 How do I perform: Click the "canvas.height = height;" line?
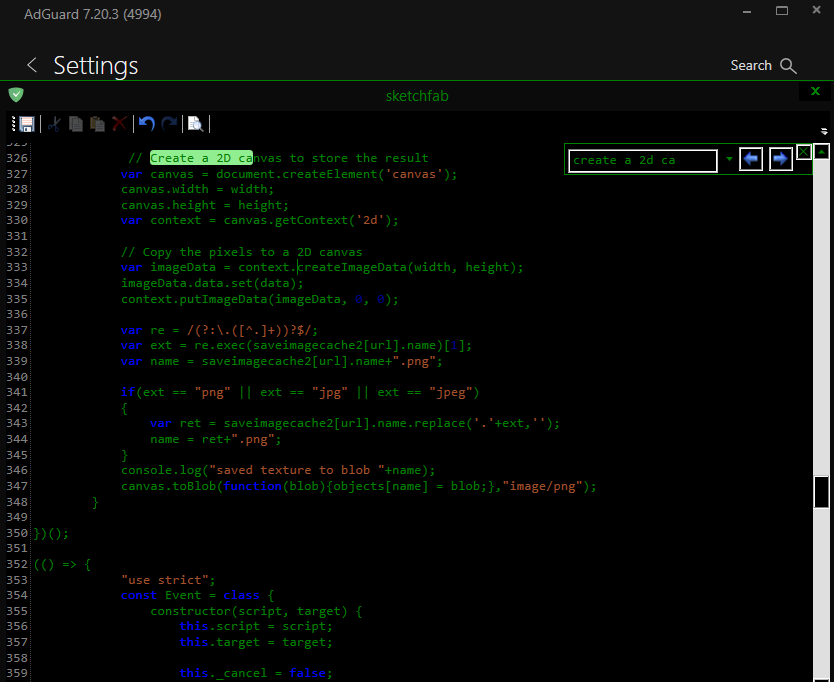tap(205, 205)
